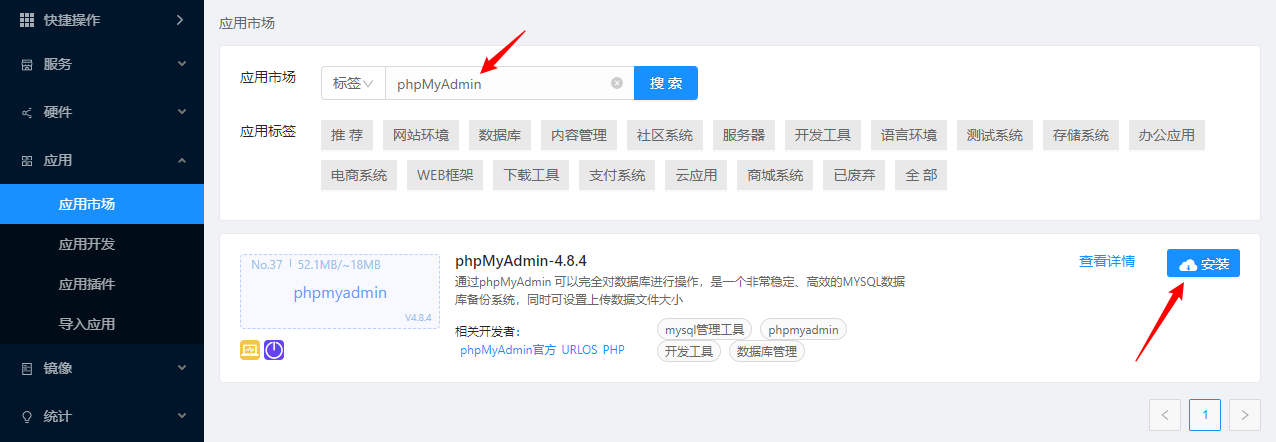Click the 应用 sidebar icon

tap(27, 160)
